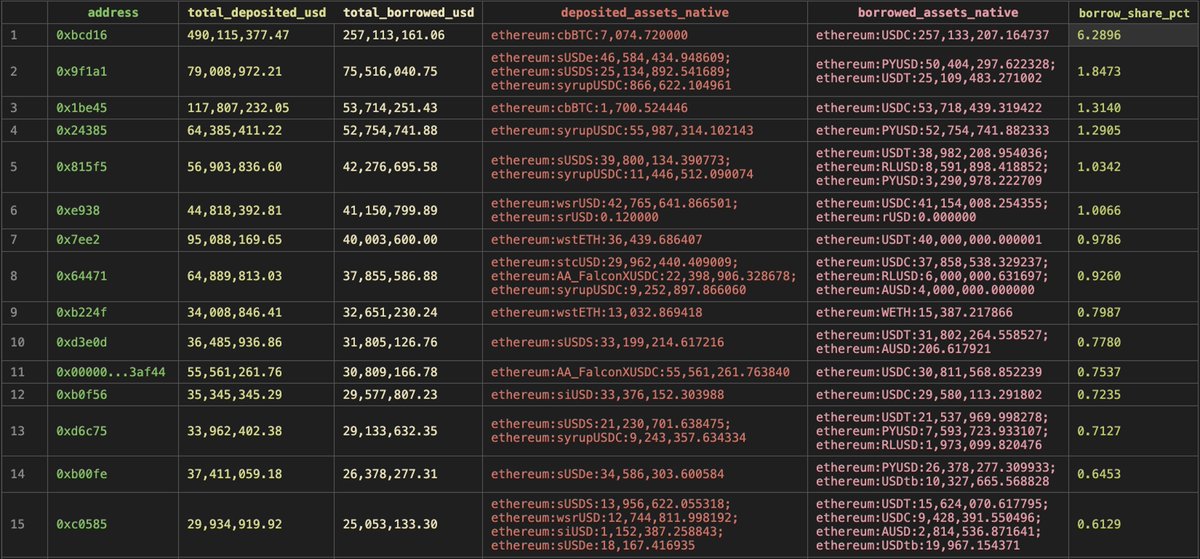This screenshot has width=1200, height=559.
Task: Click borrow share value 0.9260
Action: (x=1098, y=275)
